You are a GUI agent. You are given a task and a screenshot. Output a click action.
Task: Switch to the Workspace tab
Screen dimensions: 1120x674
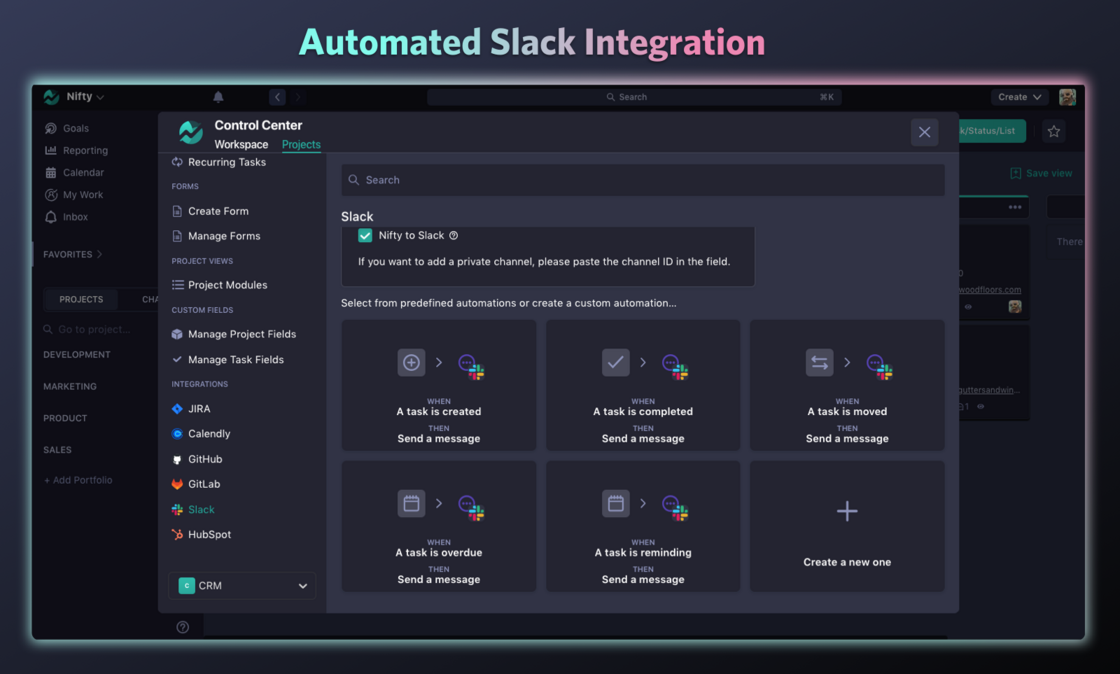[241, 145]
